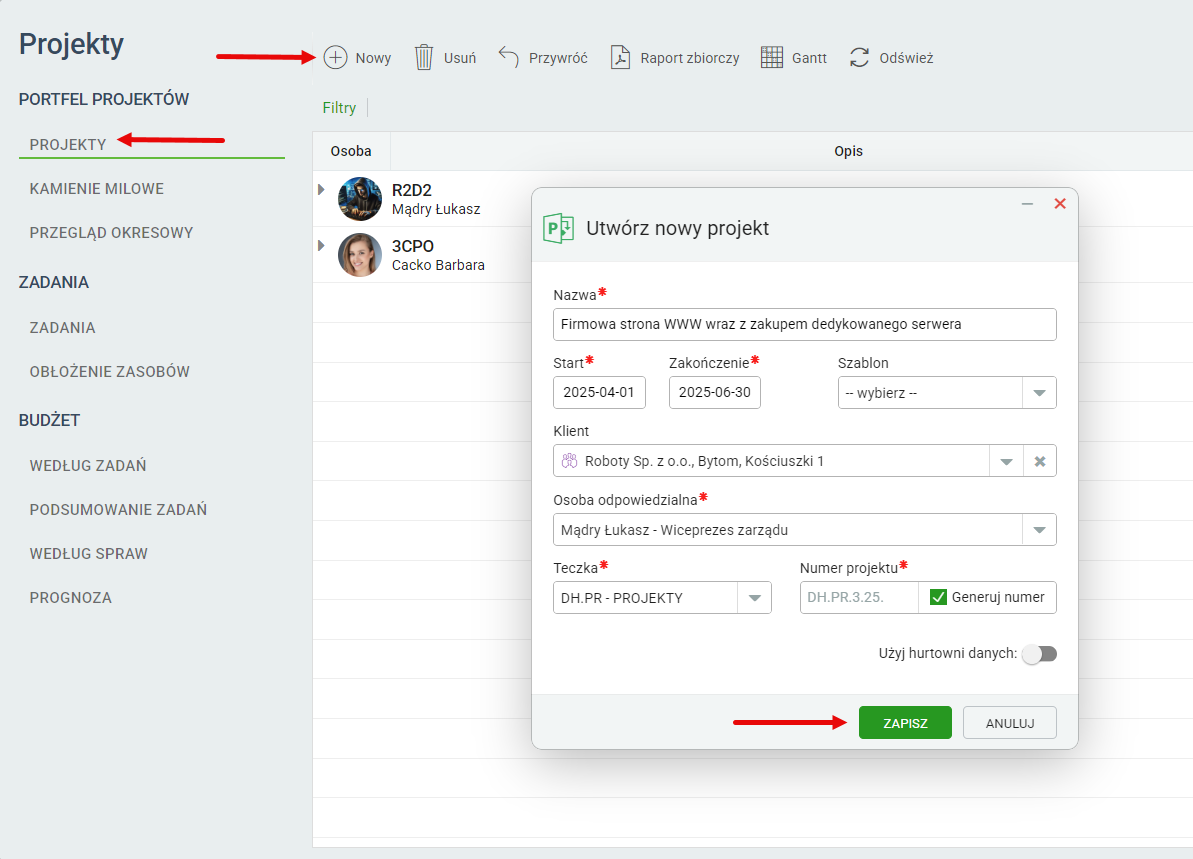This screenshot has width=1193, height=859.
Task: Click the project icon in dialog header
Action: tap(558, 228)
